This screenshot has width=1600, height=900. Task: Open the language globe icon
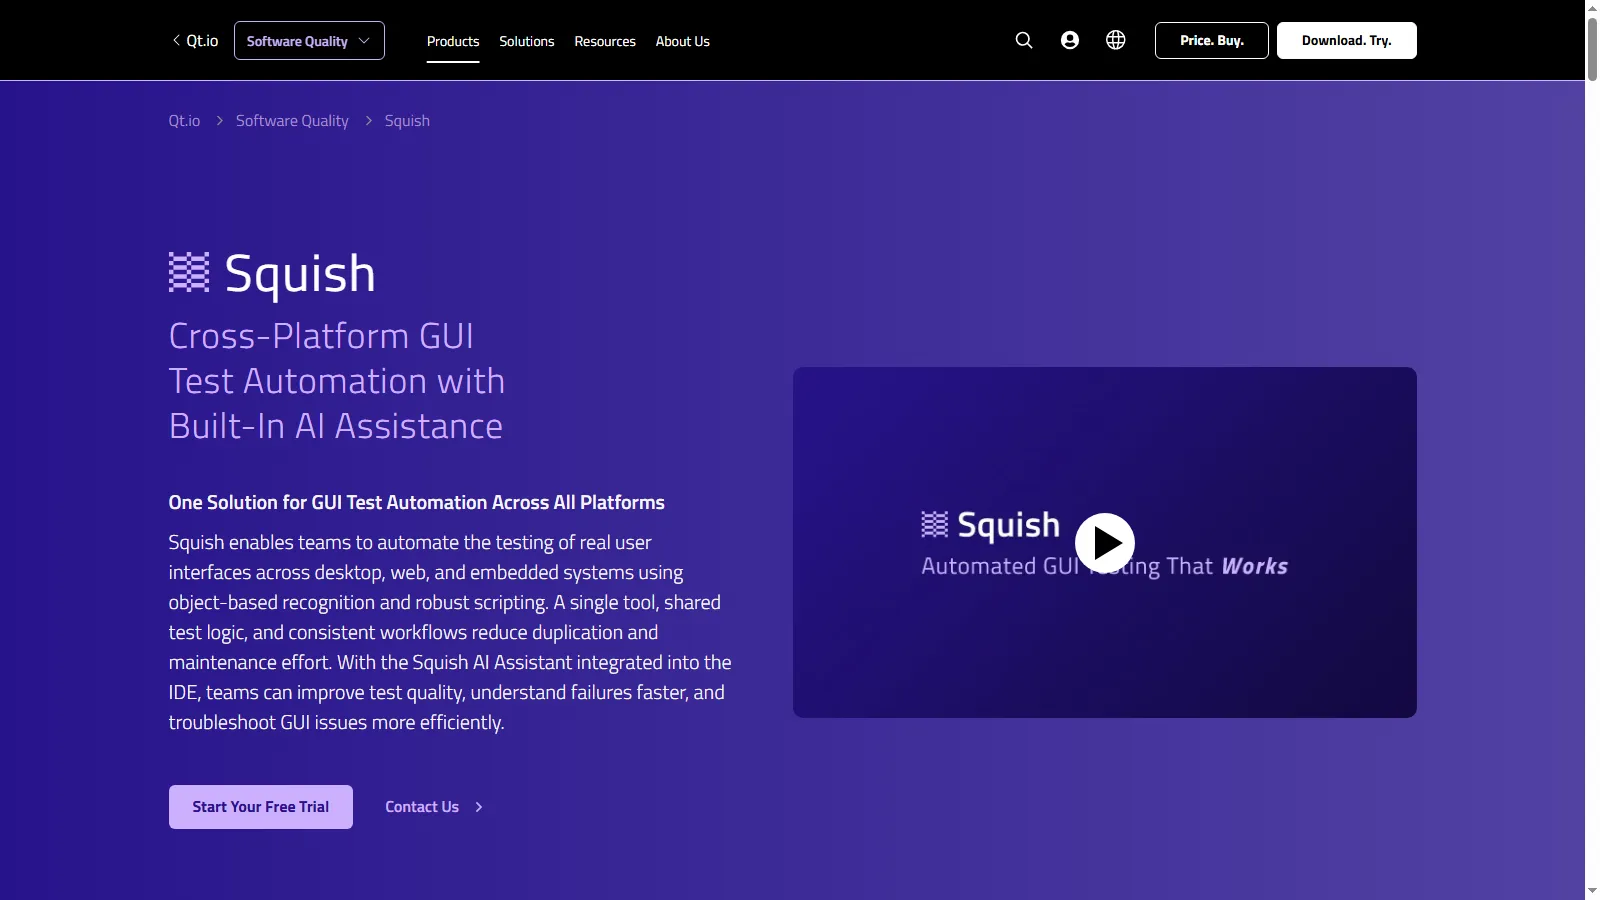click(1116, 40)
